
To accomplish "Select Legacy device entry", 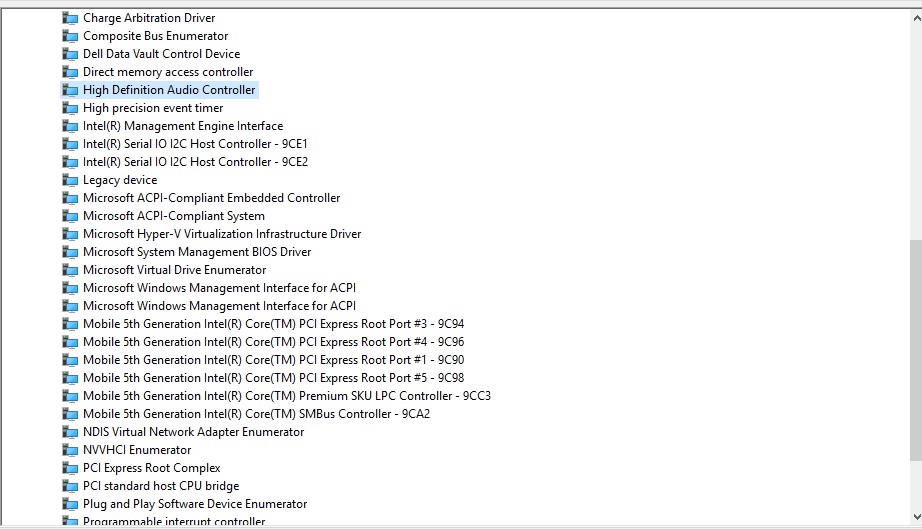I will click(x=120, y=180).
